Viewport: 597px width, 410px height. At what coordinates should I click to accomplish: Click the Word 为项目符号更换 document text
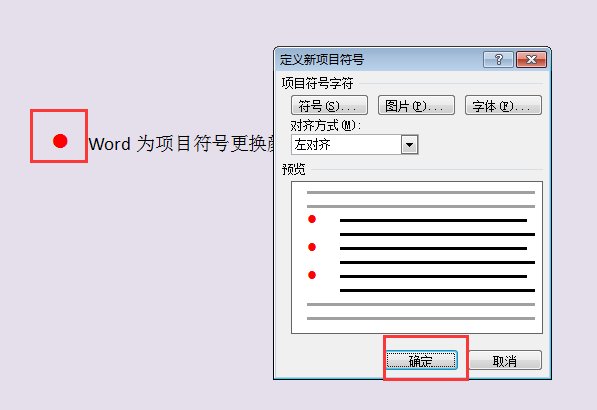(x=181, y=144)
